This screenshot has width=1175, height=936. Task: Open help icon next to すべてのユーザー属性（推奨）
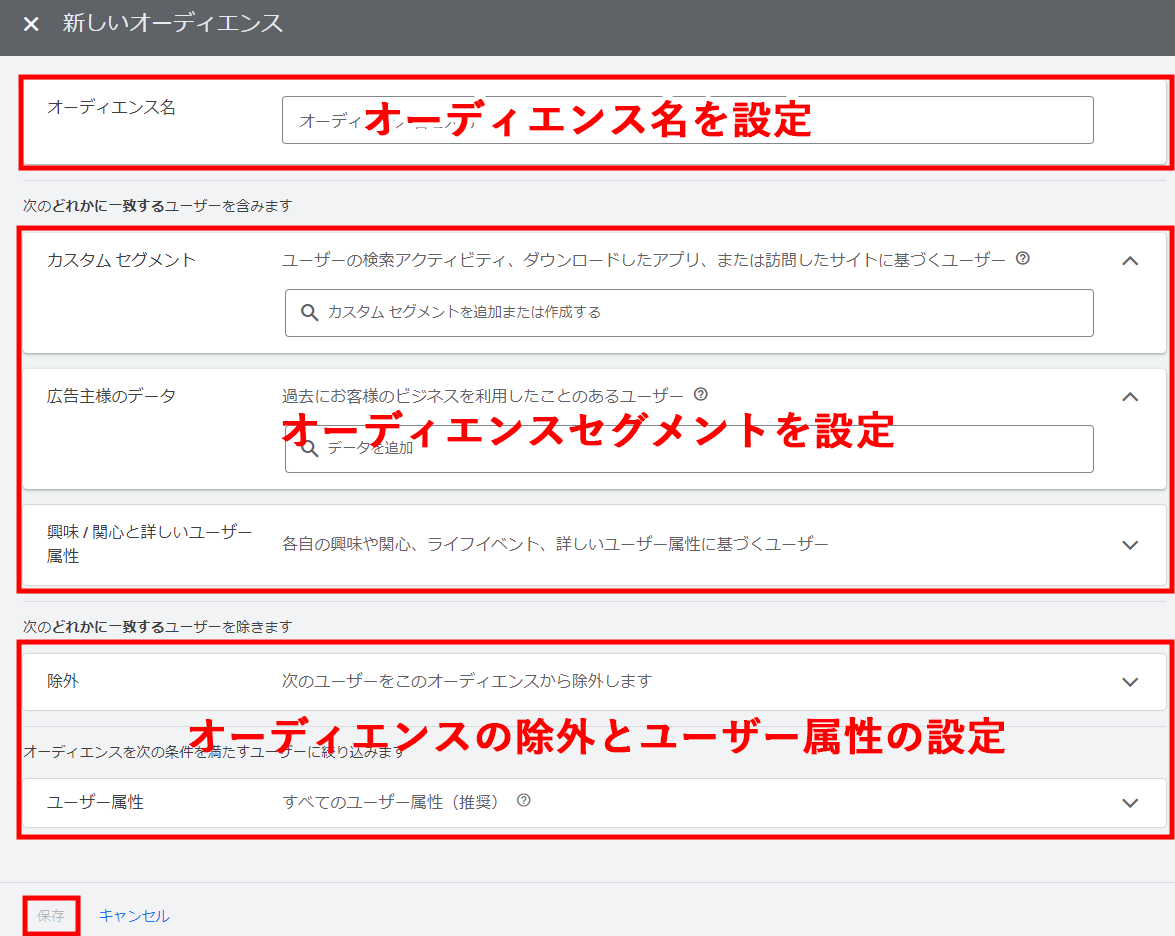tap(523, 801)
